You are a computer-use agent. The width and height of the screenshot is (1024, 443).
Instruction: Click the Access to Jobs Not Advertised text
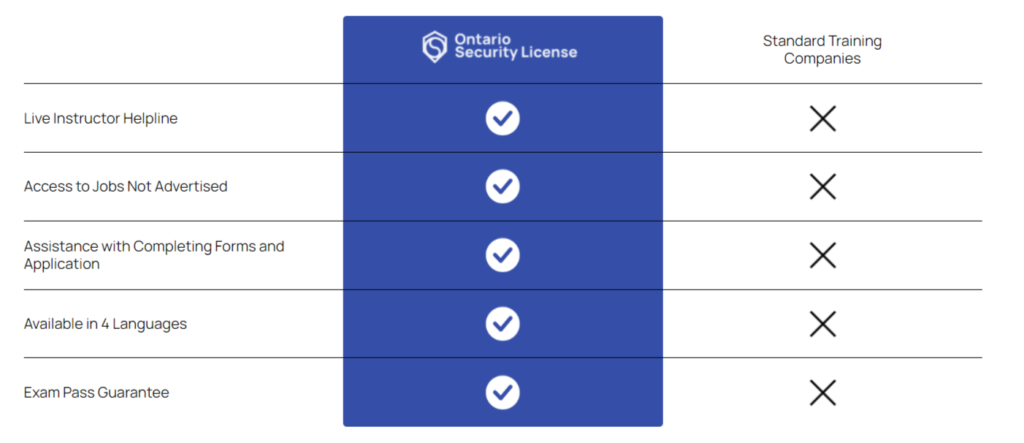coord(125,186)
